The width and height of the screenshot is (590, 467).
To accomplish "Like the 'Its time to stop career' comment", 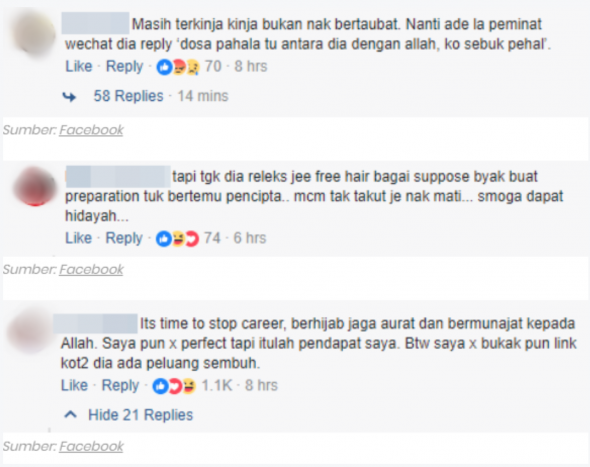I will coord(74,386).
